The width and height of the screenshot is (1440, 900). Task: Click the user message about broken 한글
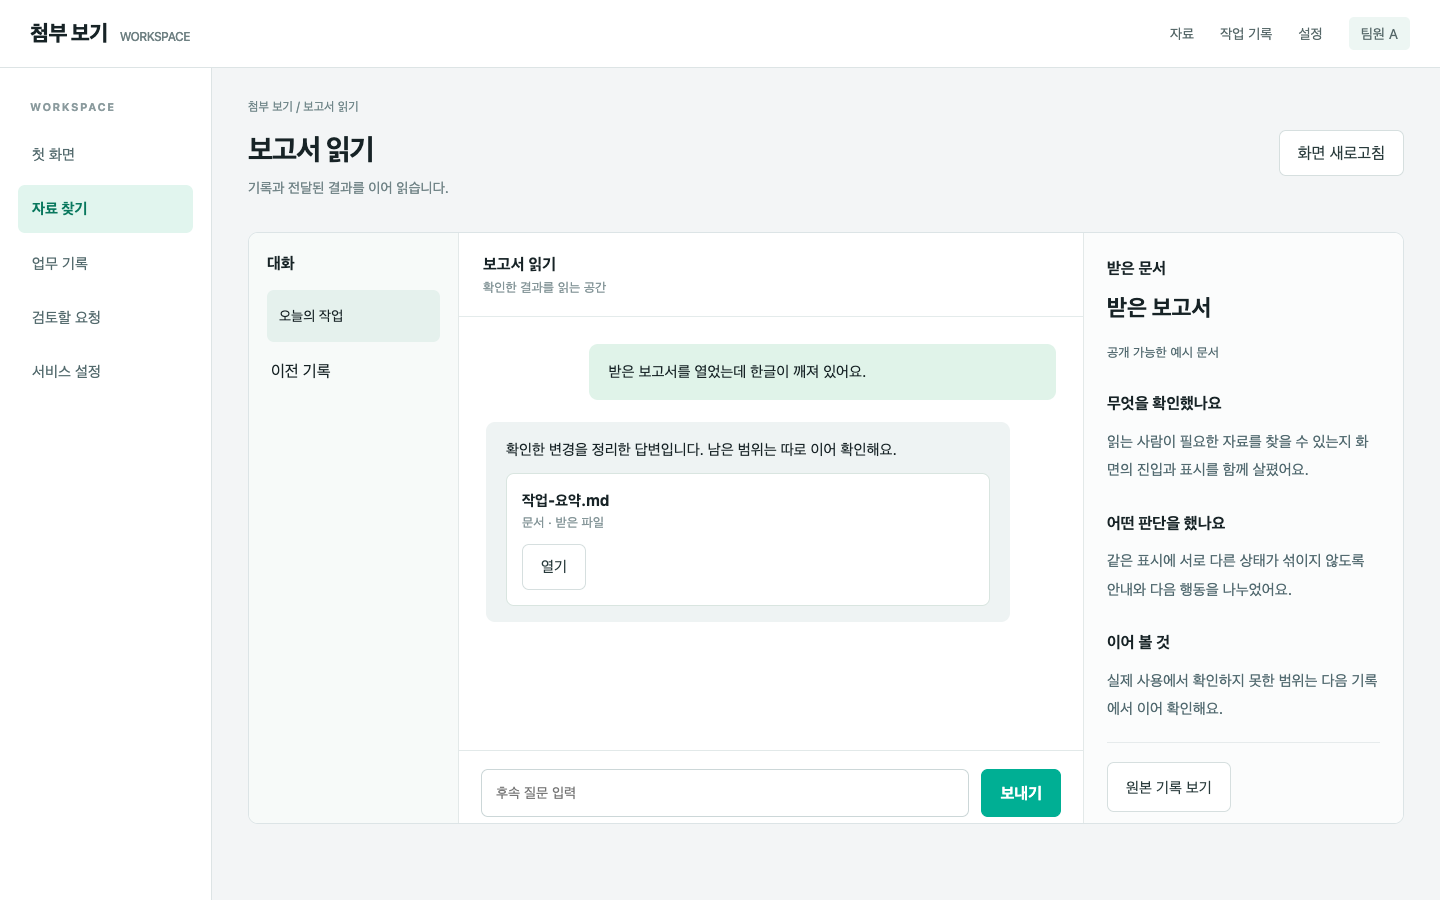pyautogui.click(x=822, y=372)
